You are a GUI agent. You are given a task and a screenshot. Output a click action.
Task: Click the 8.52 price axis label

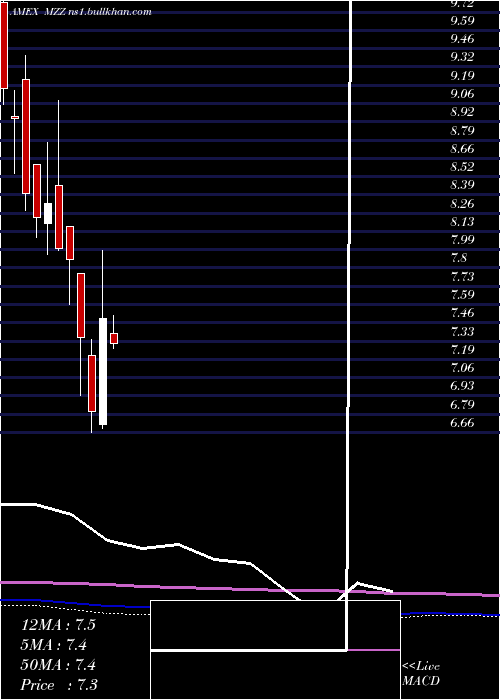pyautogui.click(x=462, y=167)
